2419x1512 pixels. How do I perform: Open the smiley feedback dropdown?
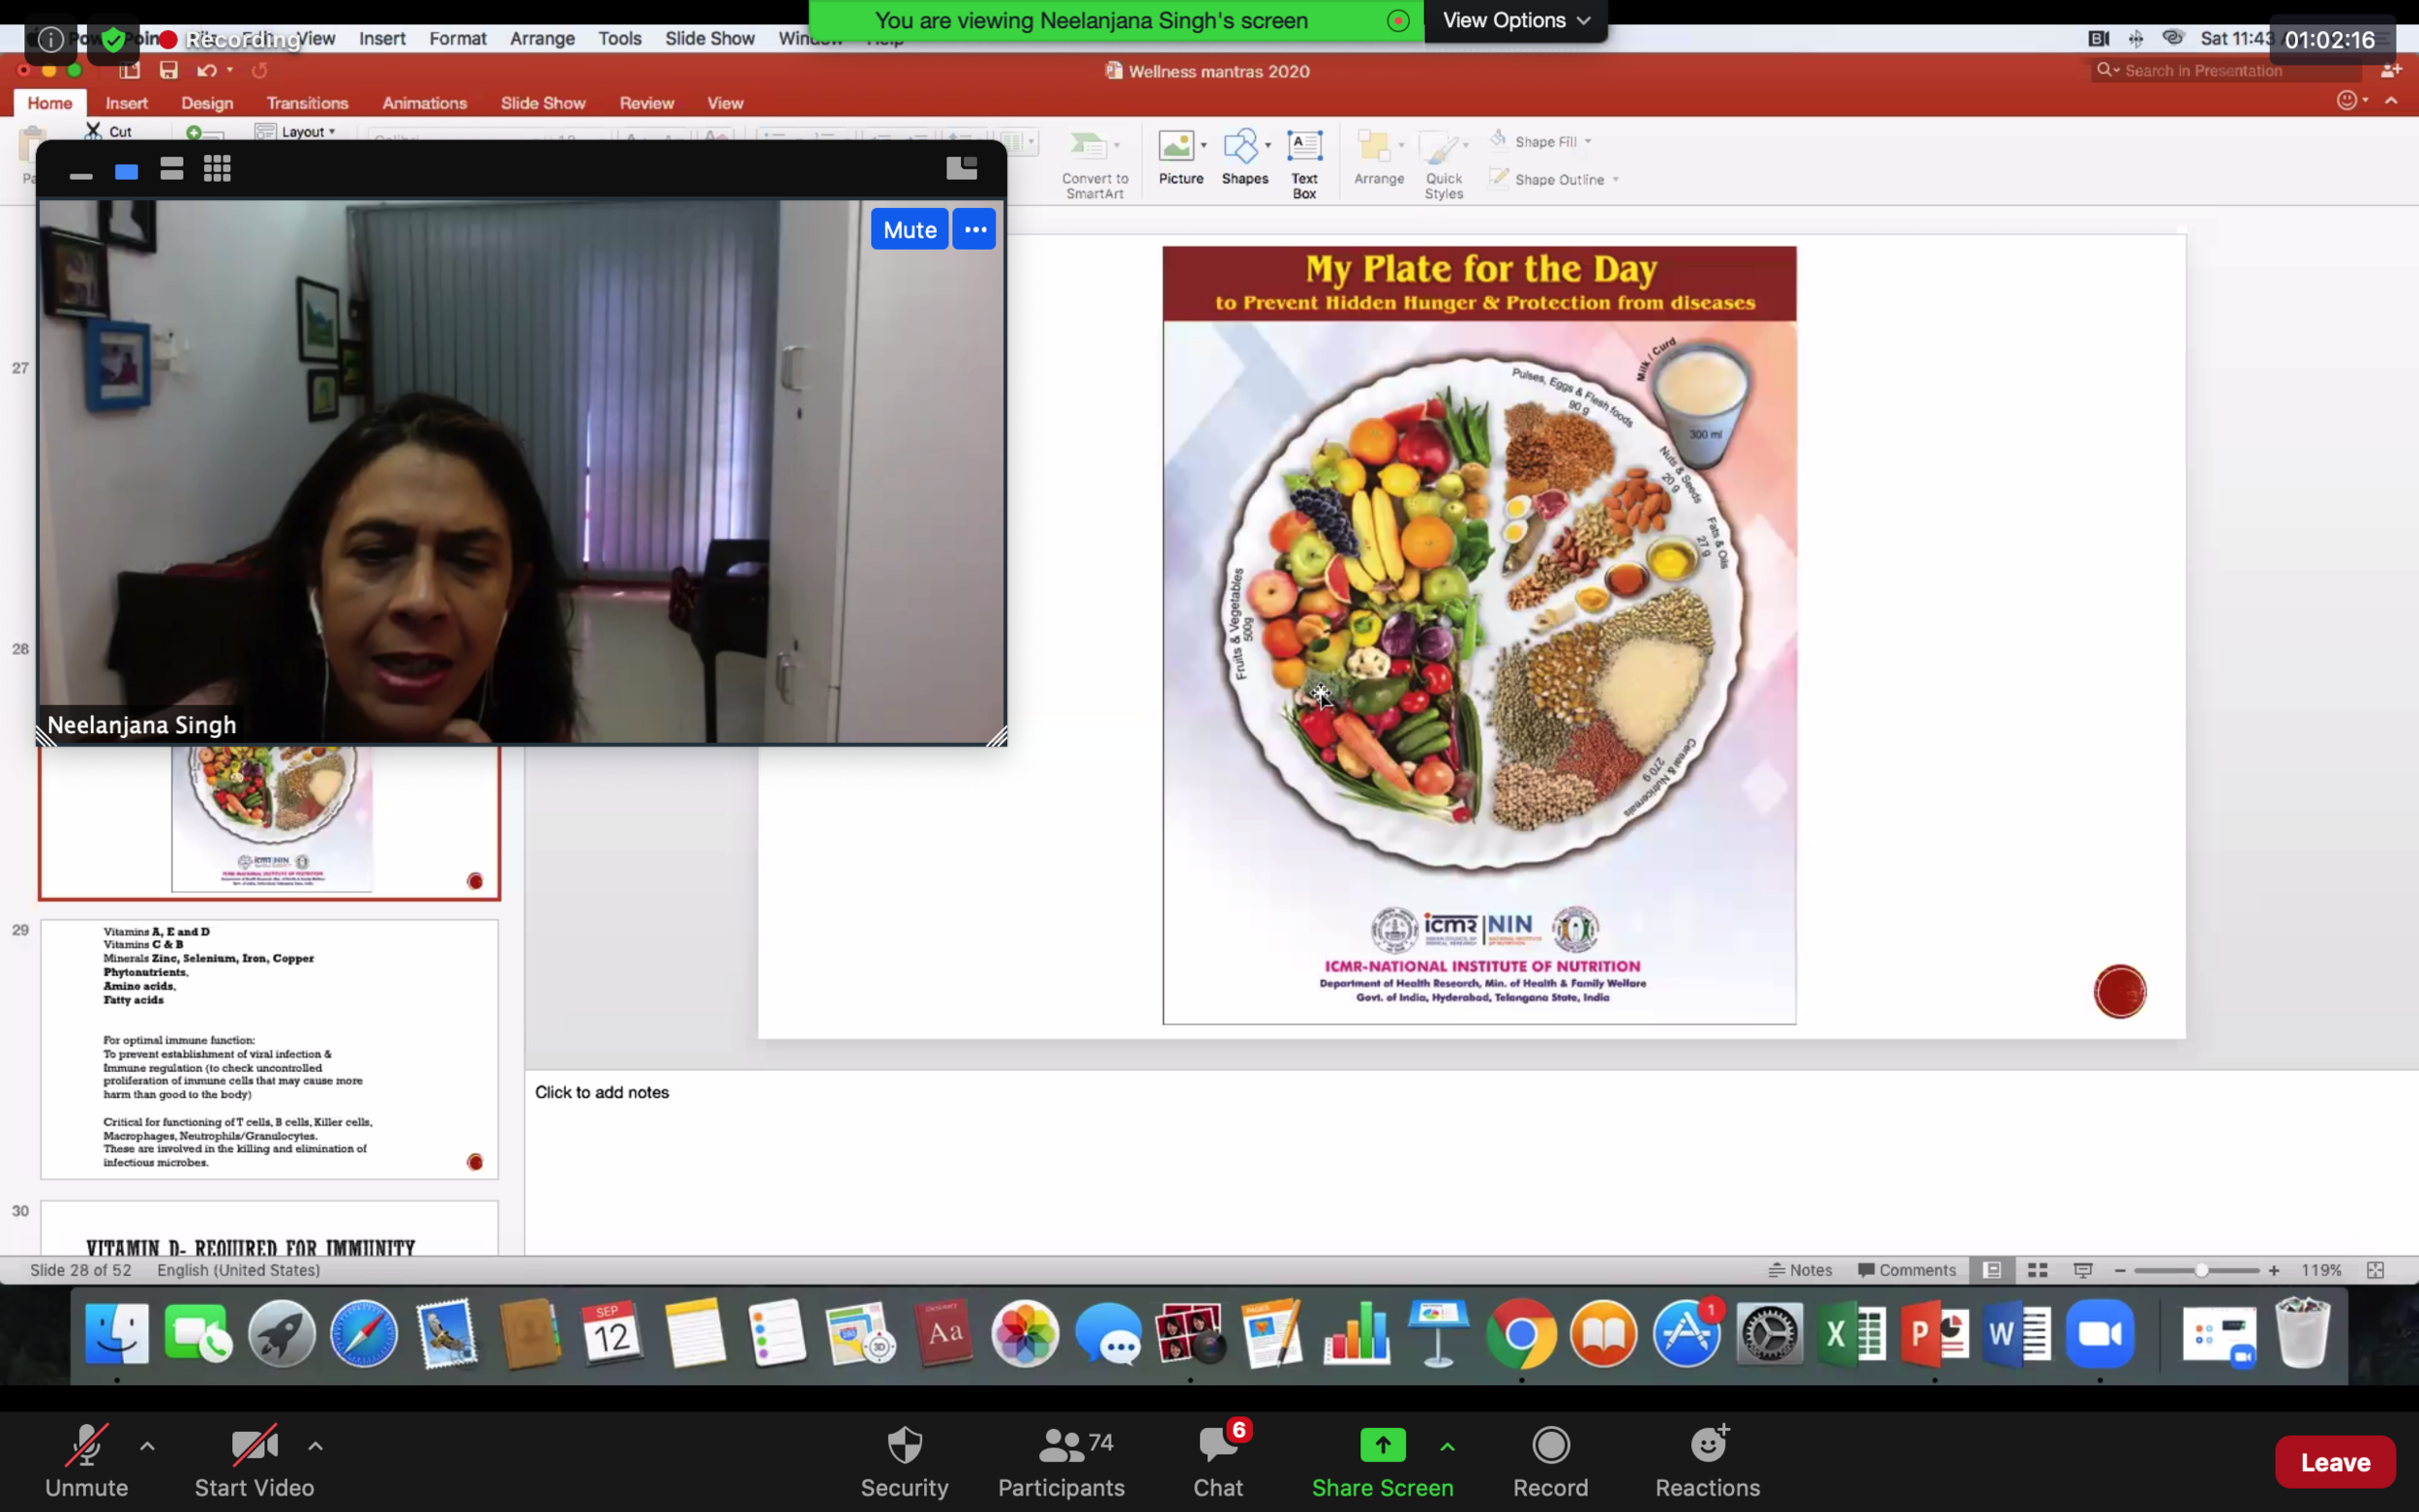click(x=2352, y=100)
